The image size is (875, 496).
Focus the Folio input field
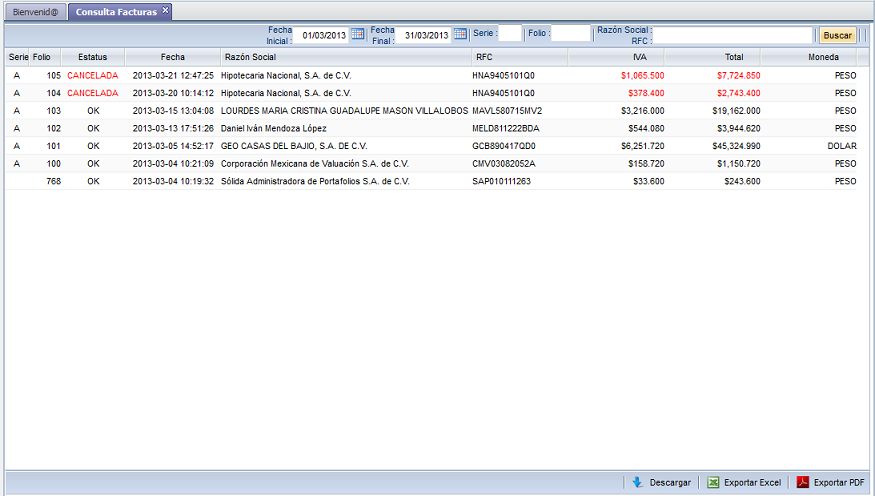click(571, 34)
